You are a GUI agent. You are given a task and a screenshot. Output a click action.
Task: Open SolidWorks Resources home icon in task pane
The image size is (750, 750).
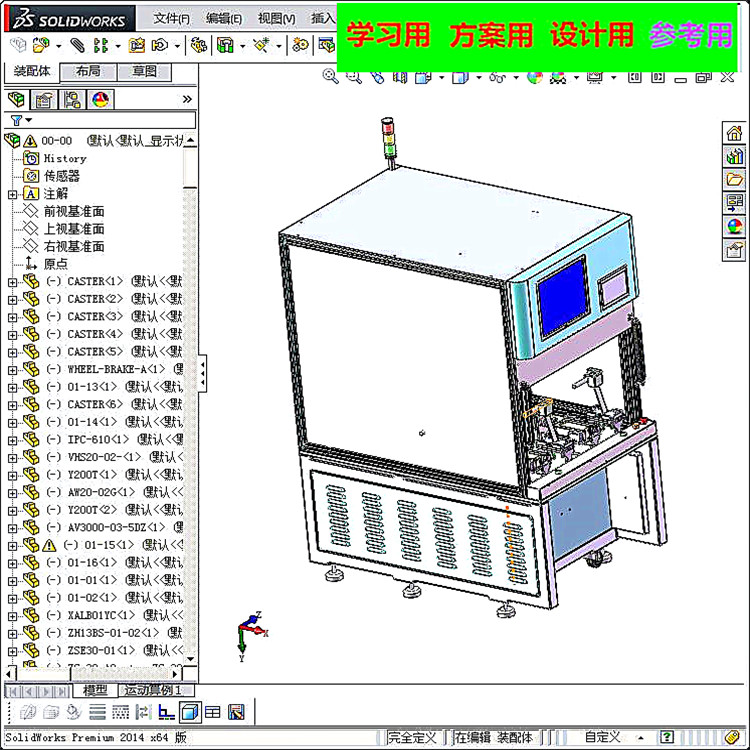click(734, 133)
